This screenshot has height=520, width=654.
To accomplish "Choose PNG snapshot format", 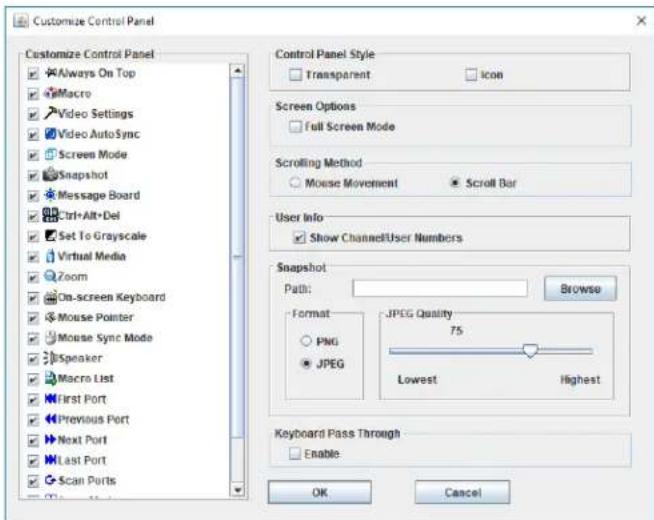I will coord(306,341).
